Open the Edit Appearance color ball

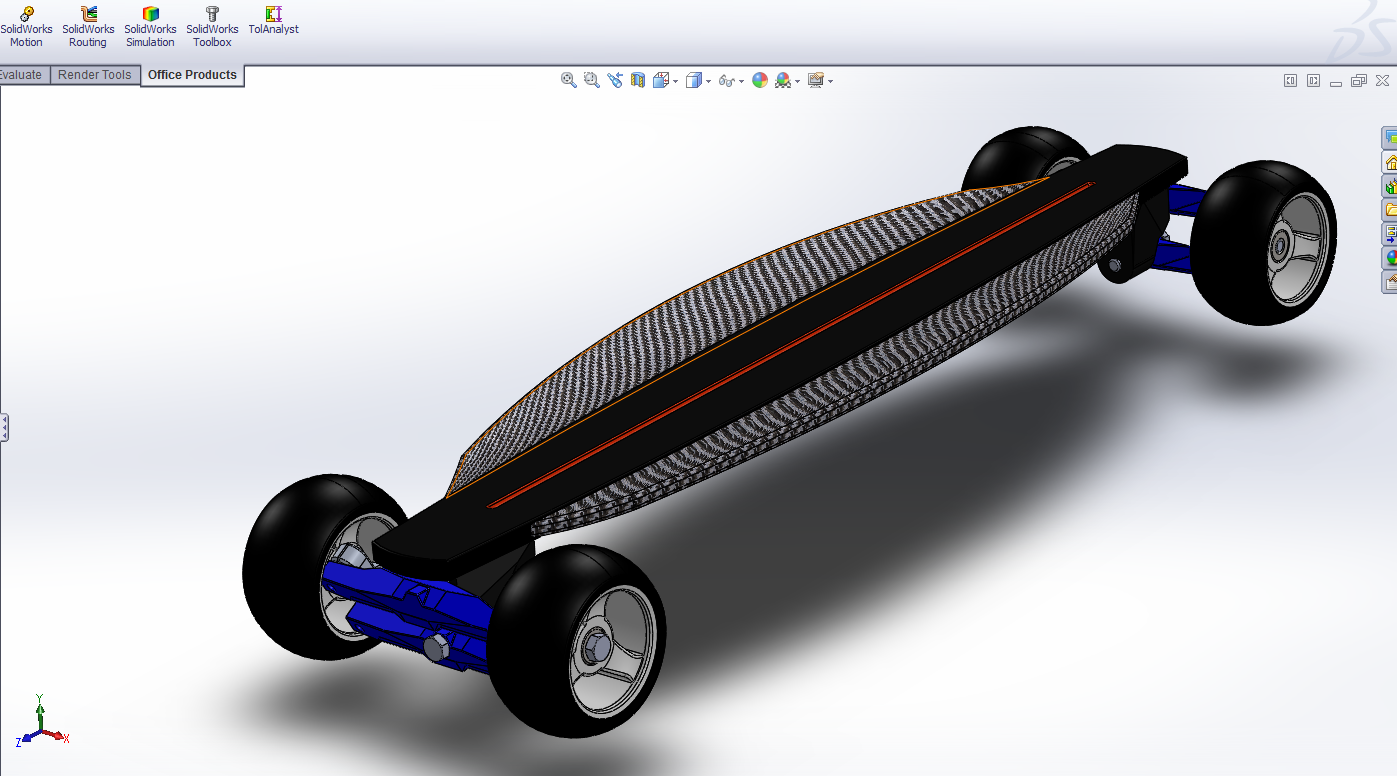coord(760,80)
